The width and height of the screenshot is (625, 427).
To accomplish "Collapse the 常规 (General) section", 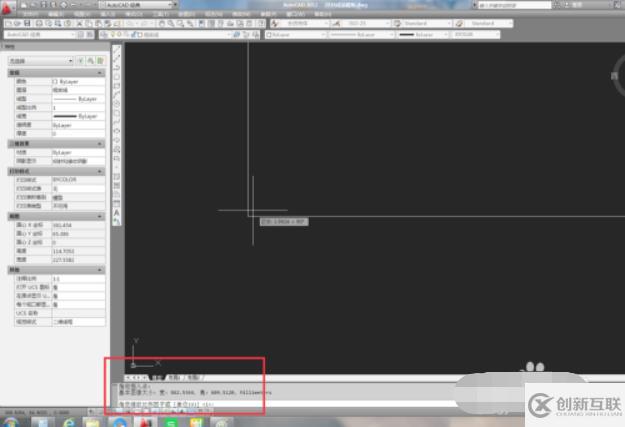I will click(100, 73).
